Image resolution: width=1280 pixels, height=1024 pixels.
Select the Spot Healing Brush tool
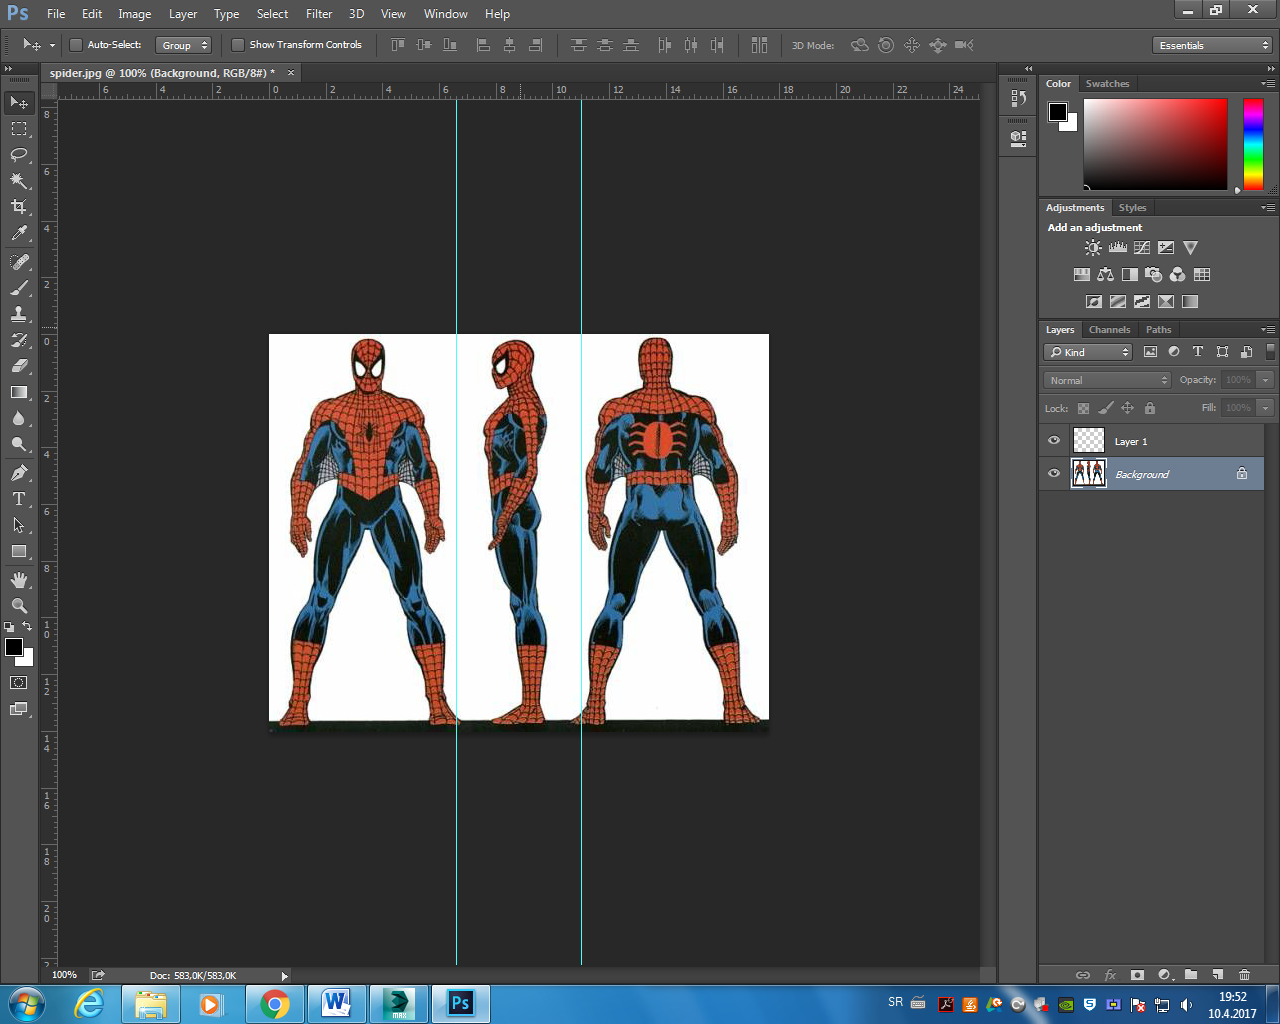click(x=19, y=262)
